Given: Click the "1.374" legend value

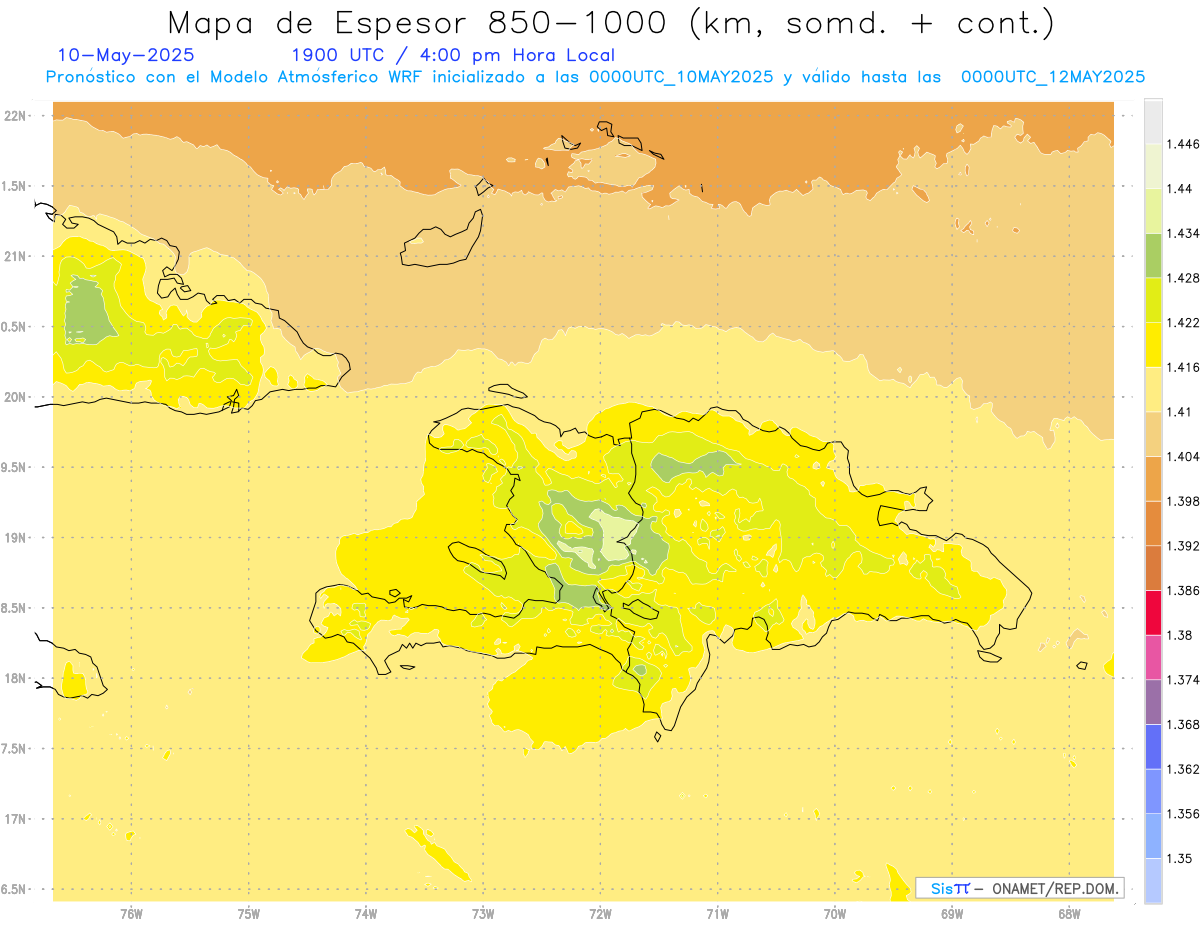Looking at the screenshot, I should tap(1183, 680).
